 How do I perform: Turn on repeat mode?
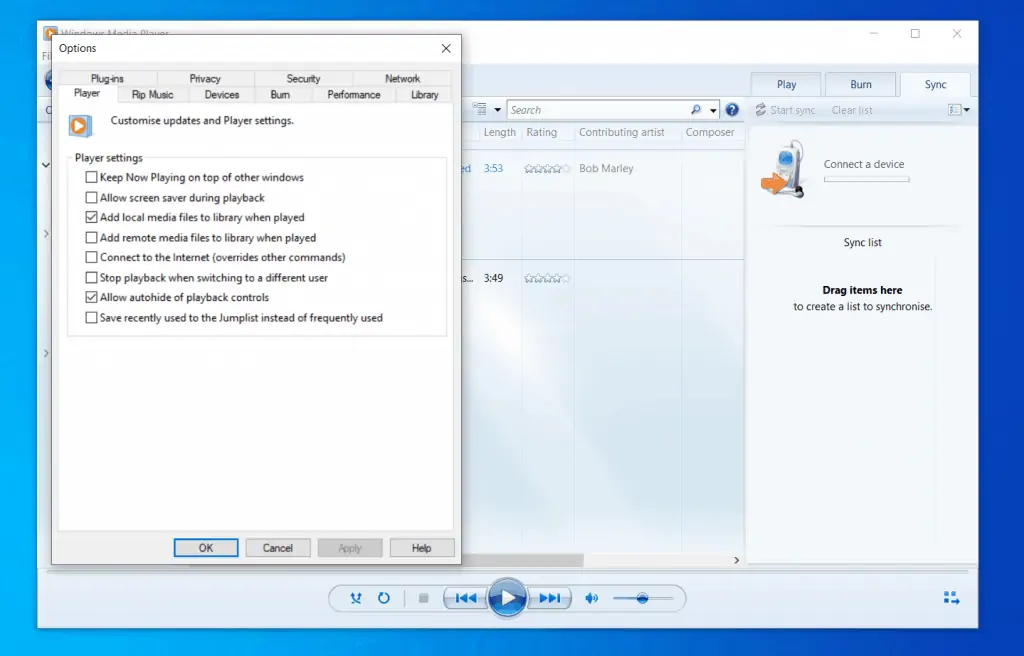tap(384, 598)
